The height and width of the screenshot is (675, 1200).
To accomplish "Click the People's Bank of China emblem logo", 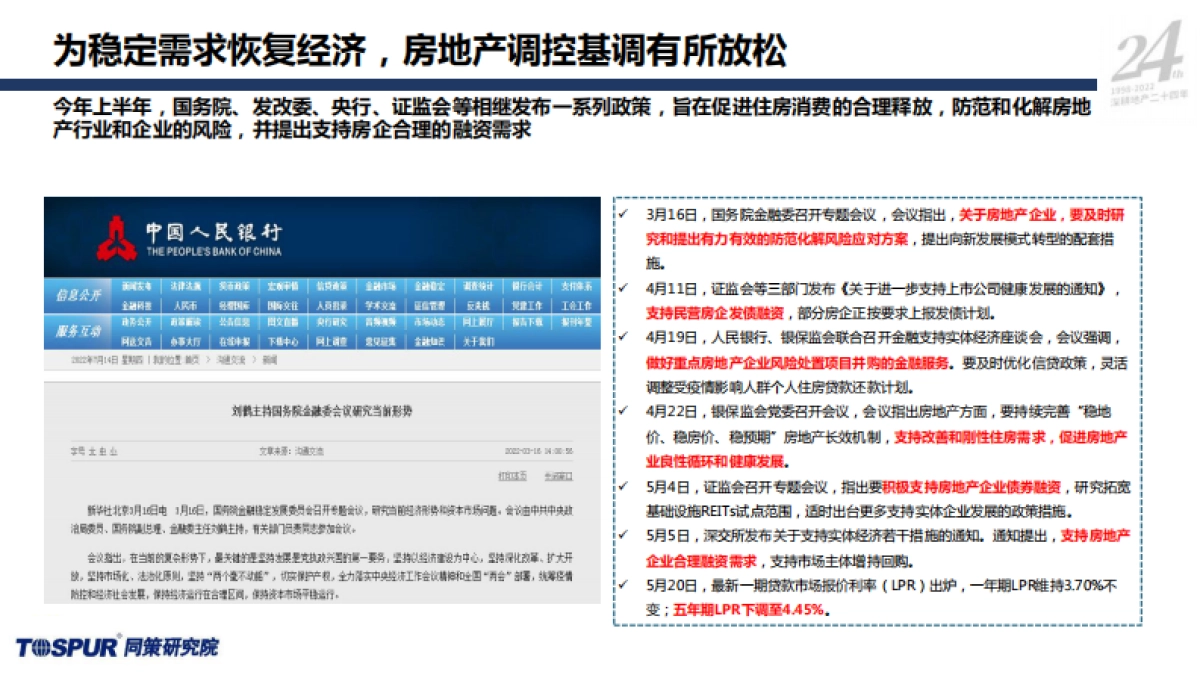I will [x=120, y=237].
